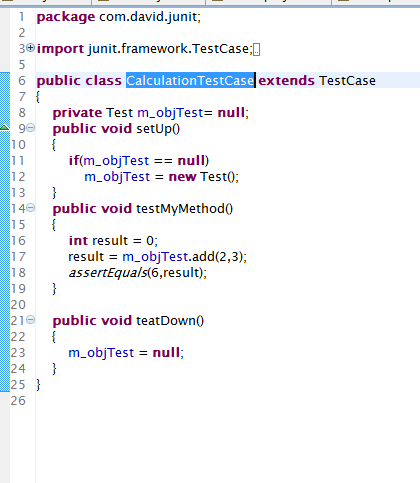Click the 'int' keyword on line 16
The image size is (420, 483).
[78, 241]
